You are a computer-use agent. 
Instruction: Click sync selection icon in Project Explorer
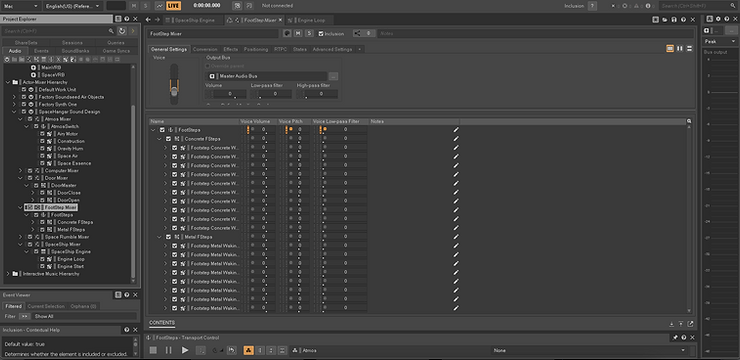(x=122, y=31)
